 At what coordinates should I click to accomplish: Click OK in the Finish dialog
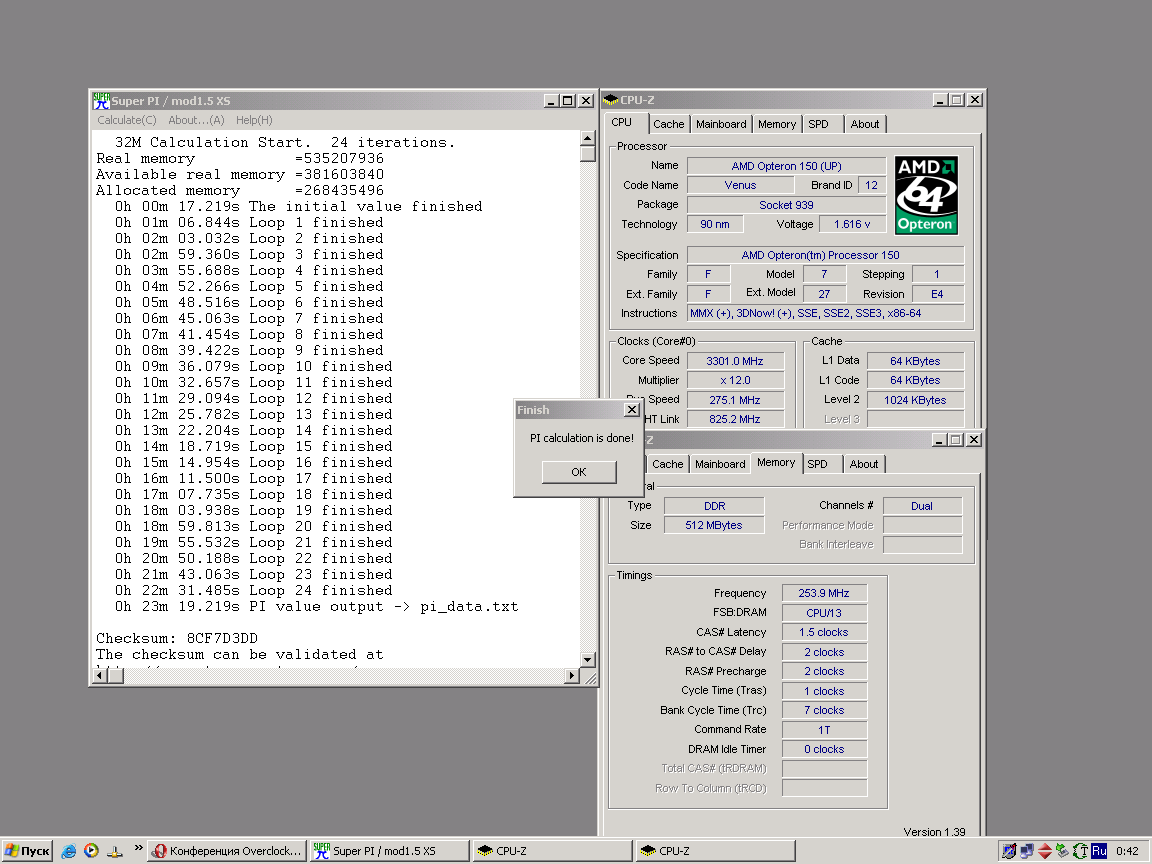tap(579, 472)
